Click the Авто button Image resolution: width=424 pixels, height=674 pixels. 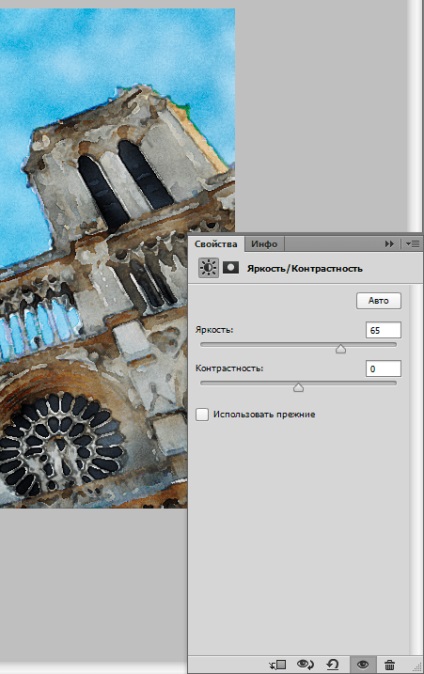pyautogui.click(x=378, y=300)
